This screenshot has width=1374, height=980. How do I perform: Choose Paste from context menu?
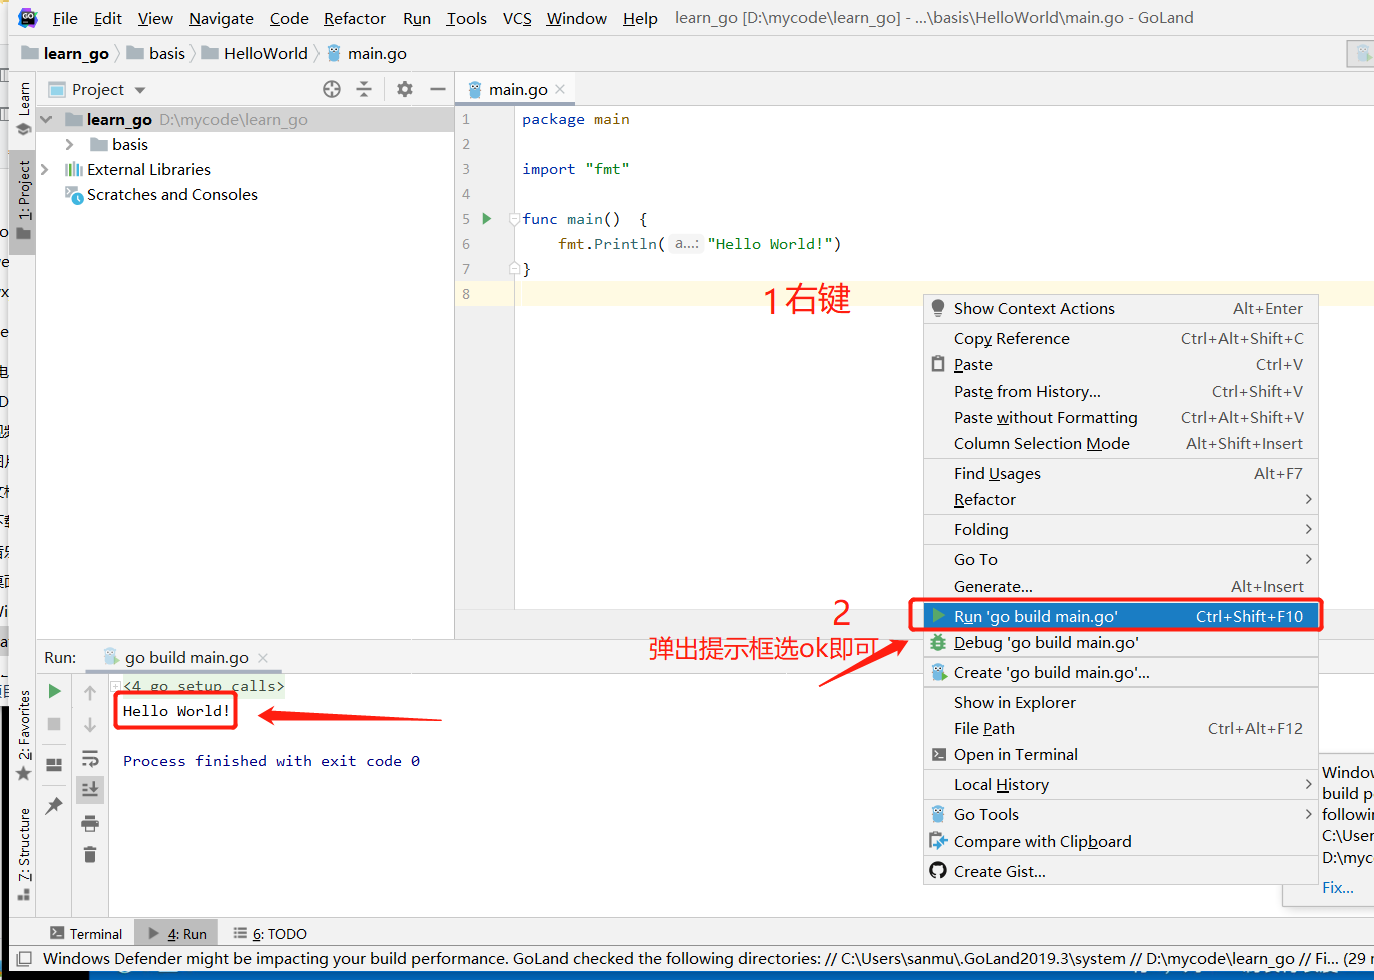pos(1120,364)
